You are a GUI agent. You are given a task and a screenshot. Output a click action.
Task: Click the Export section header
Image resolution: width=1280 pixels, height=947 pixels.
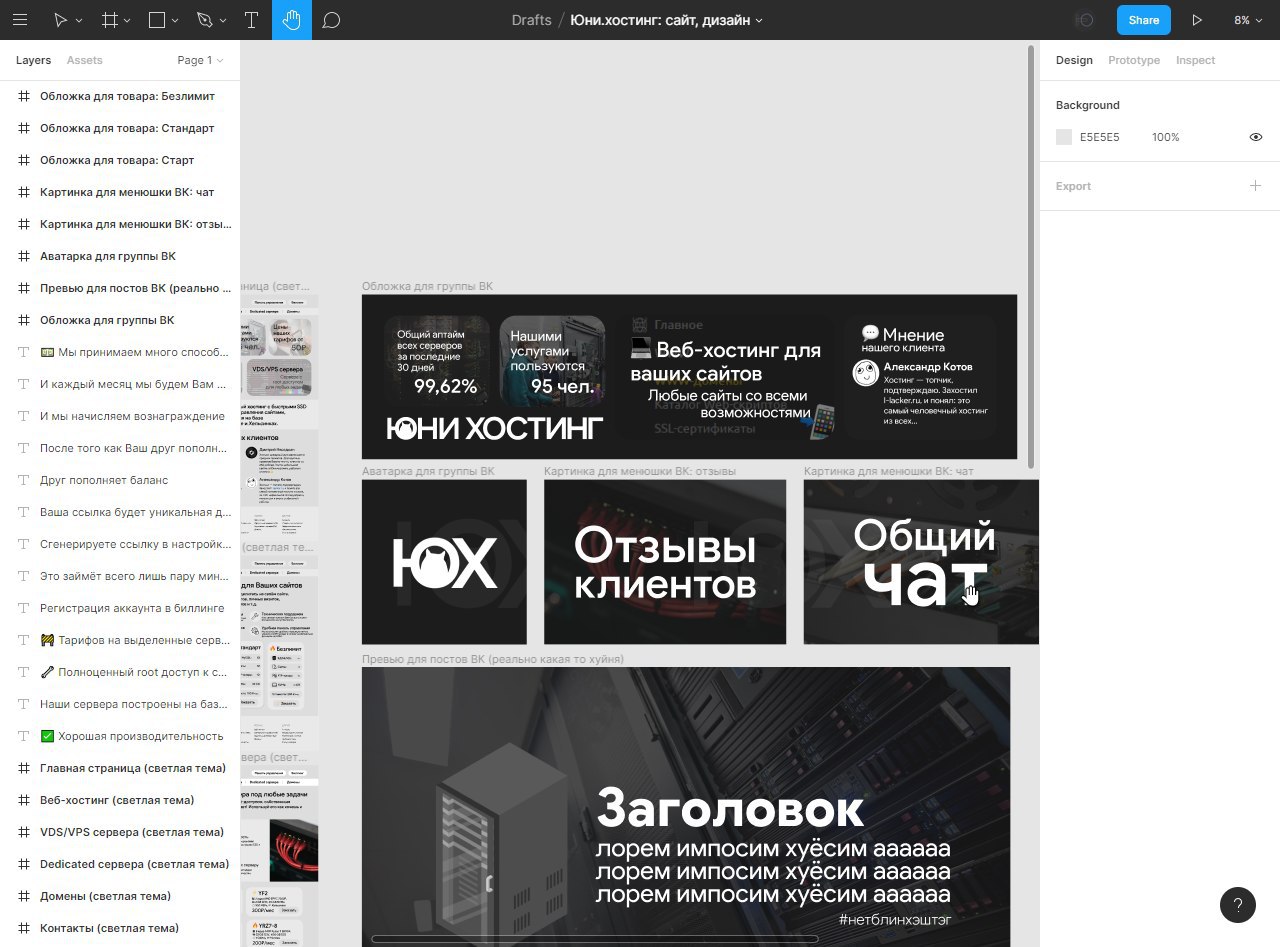1073,186
